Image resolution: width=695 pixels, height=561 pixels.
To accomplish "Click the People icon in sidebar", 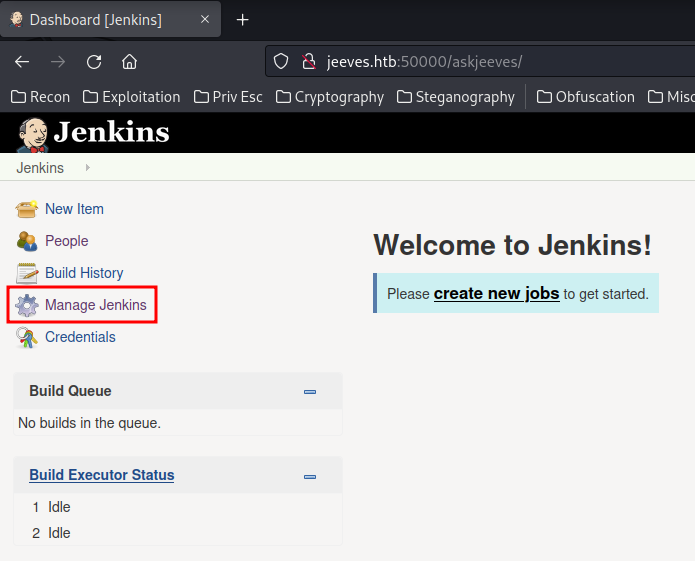I will tap(27, 241).
